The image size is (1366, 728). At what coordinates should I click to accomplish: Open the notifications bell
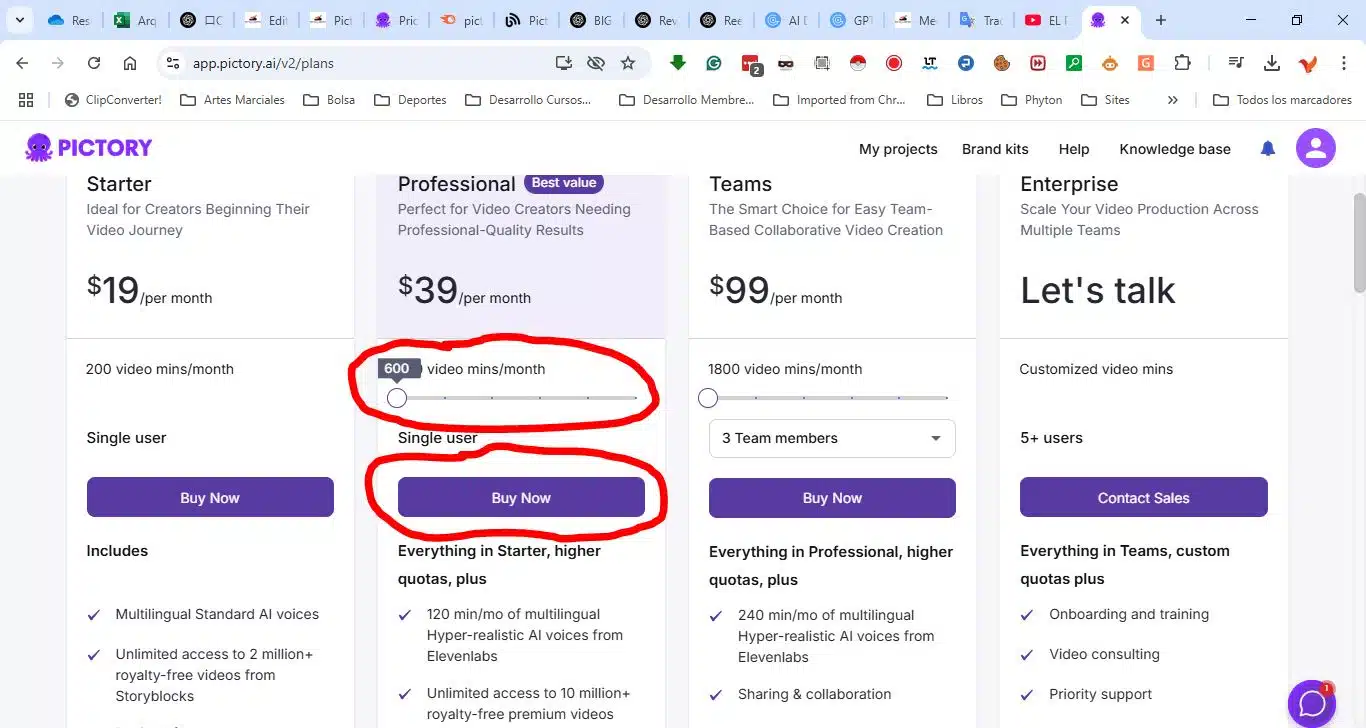[1268, 149]
